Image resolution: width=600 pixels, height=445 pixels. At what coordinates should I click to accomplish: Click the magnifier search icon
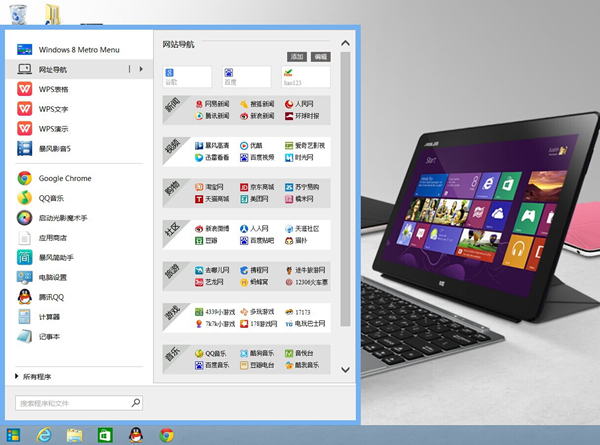136,403
